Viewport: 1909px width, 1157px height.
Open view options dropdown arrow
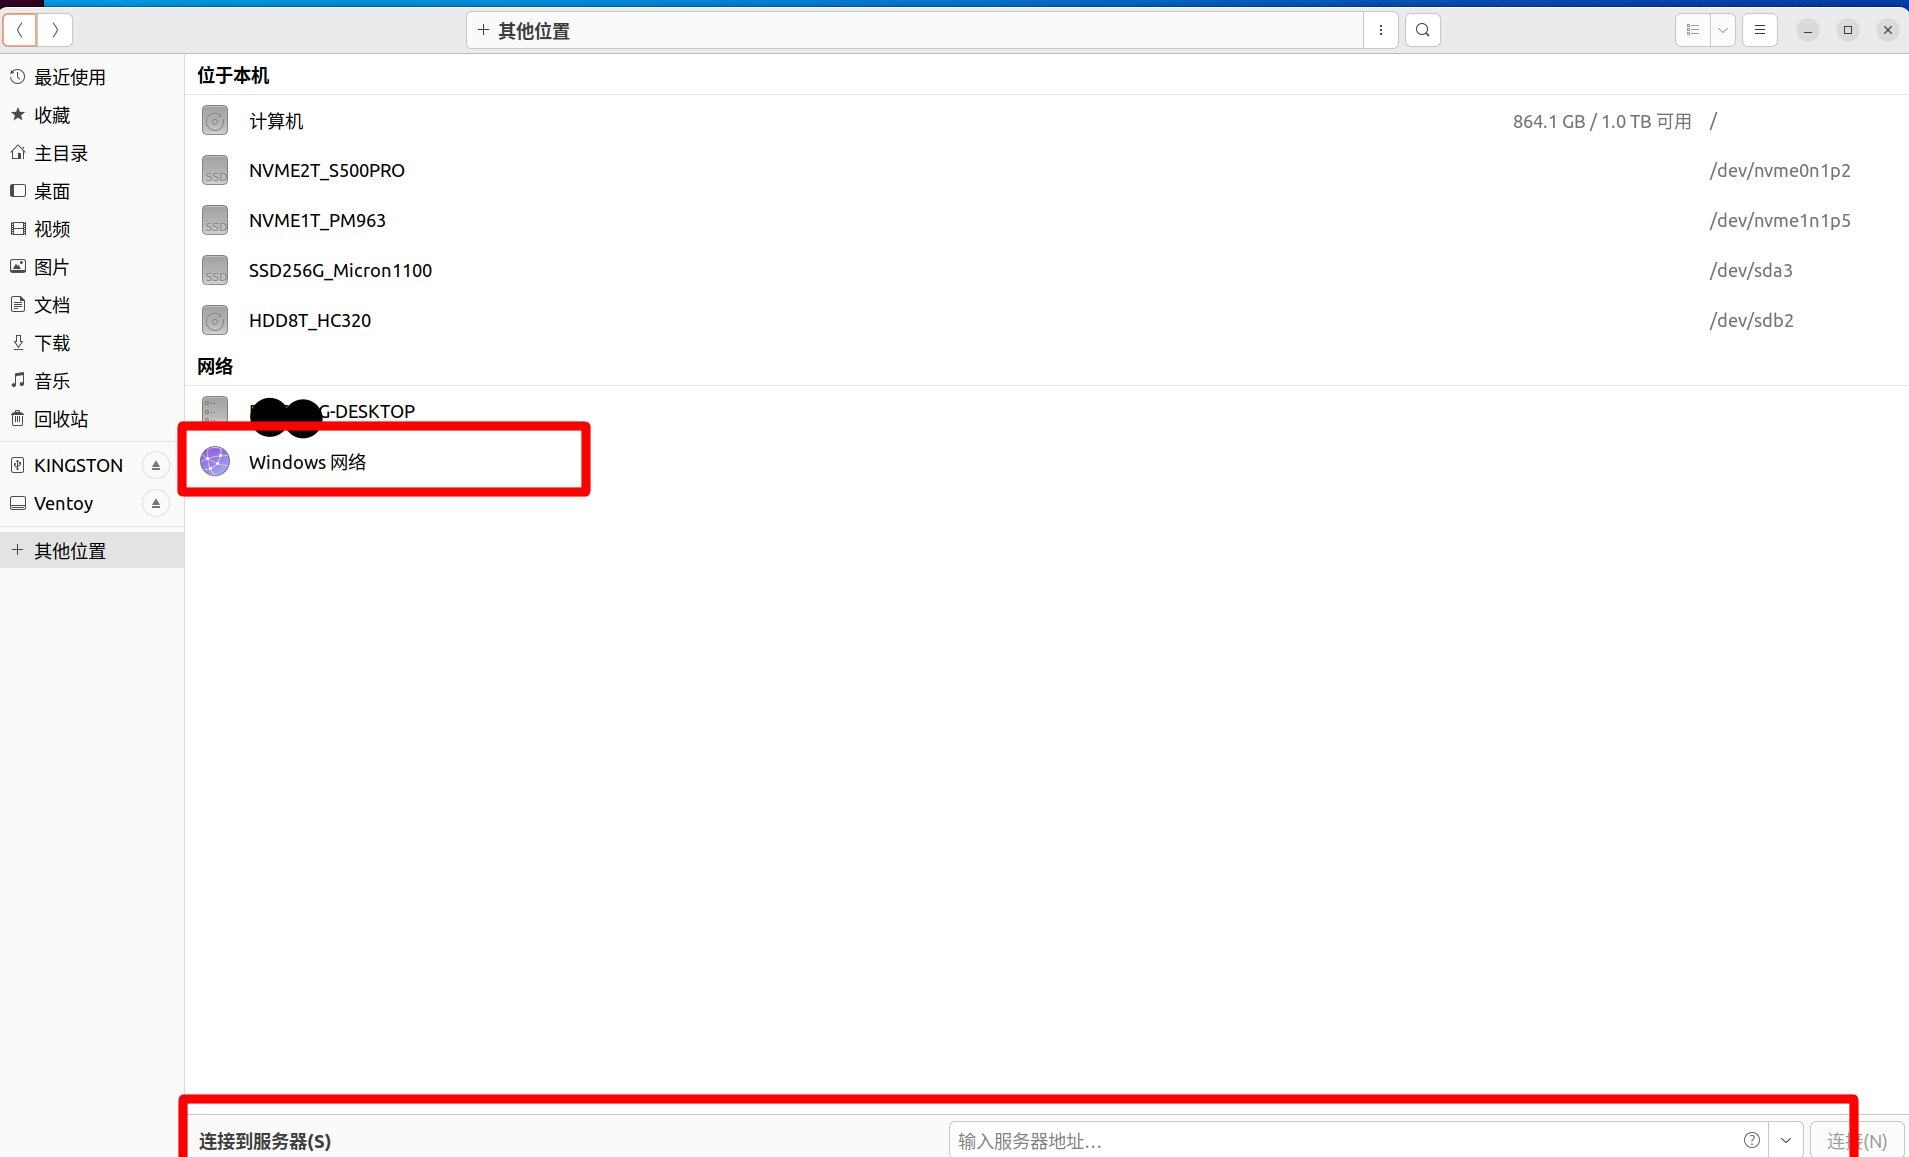(x=1723, y=30)
